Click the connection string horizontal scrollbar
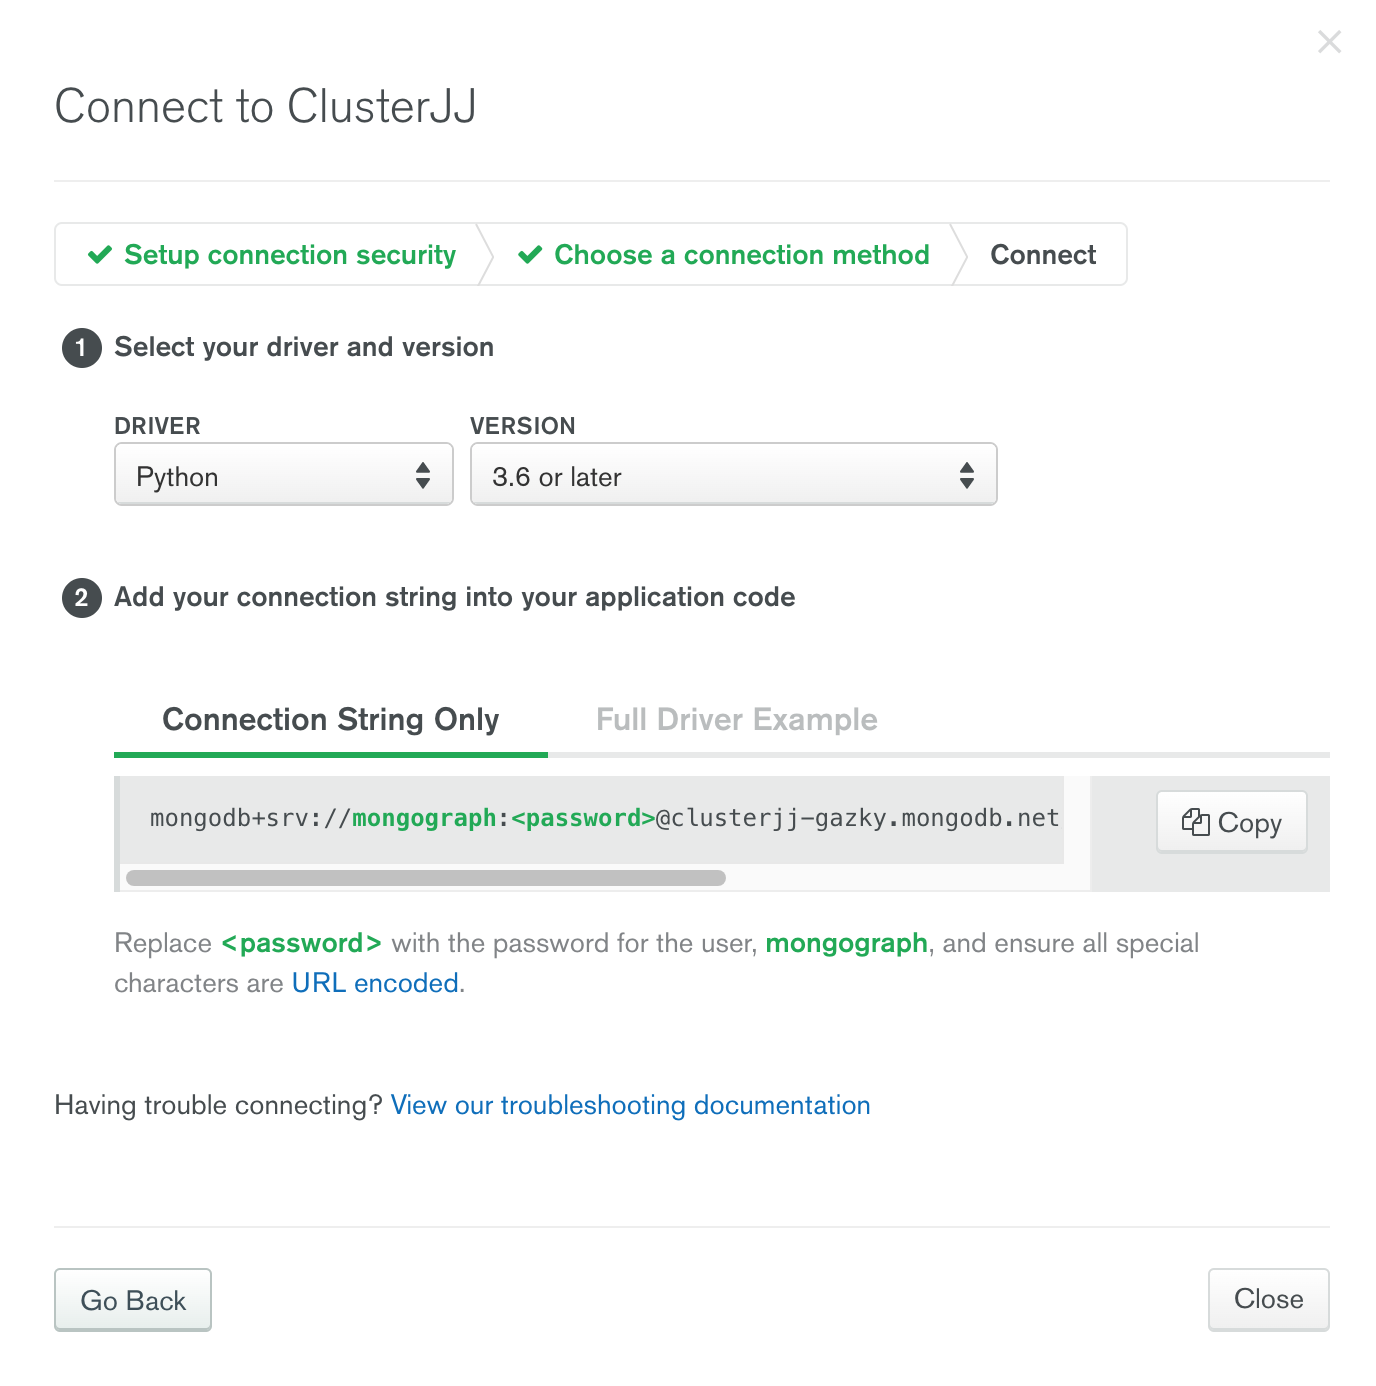The height and width of the screenshot is (1386, 1376). 425,878
